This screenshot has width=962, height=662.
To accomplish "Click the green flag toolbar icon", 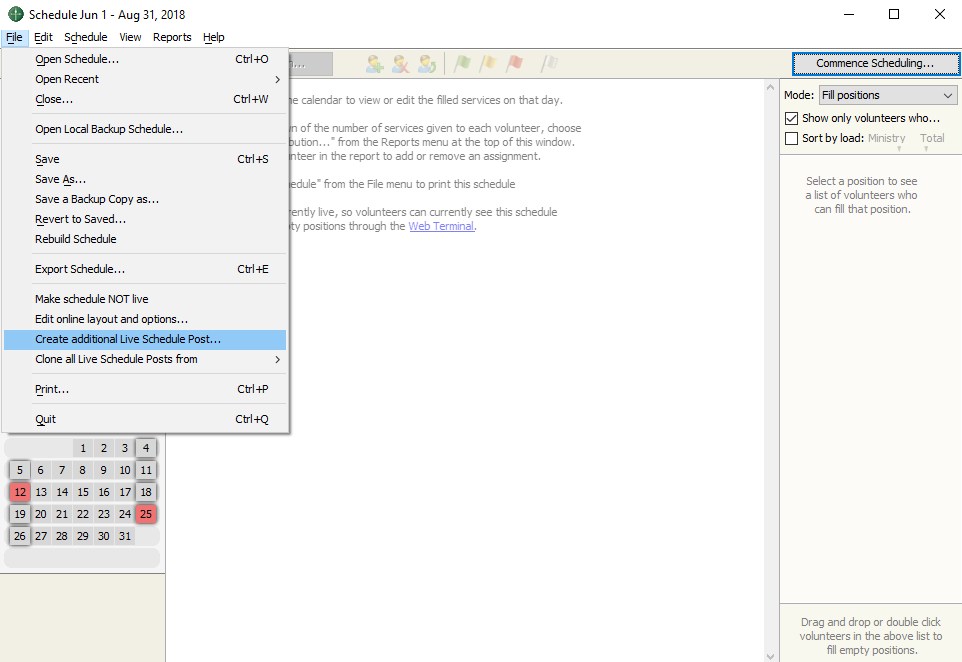I will (462, 64).
